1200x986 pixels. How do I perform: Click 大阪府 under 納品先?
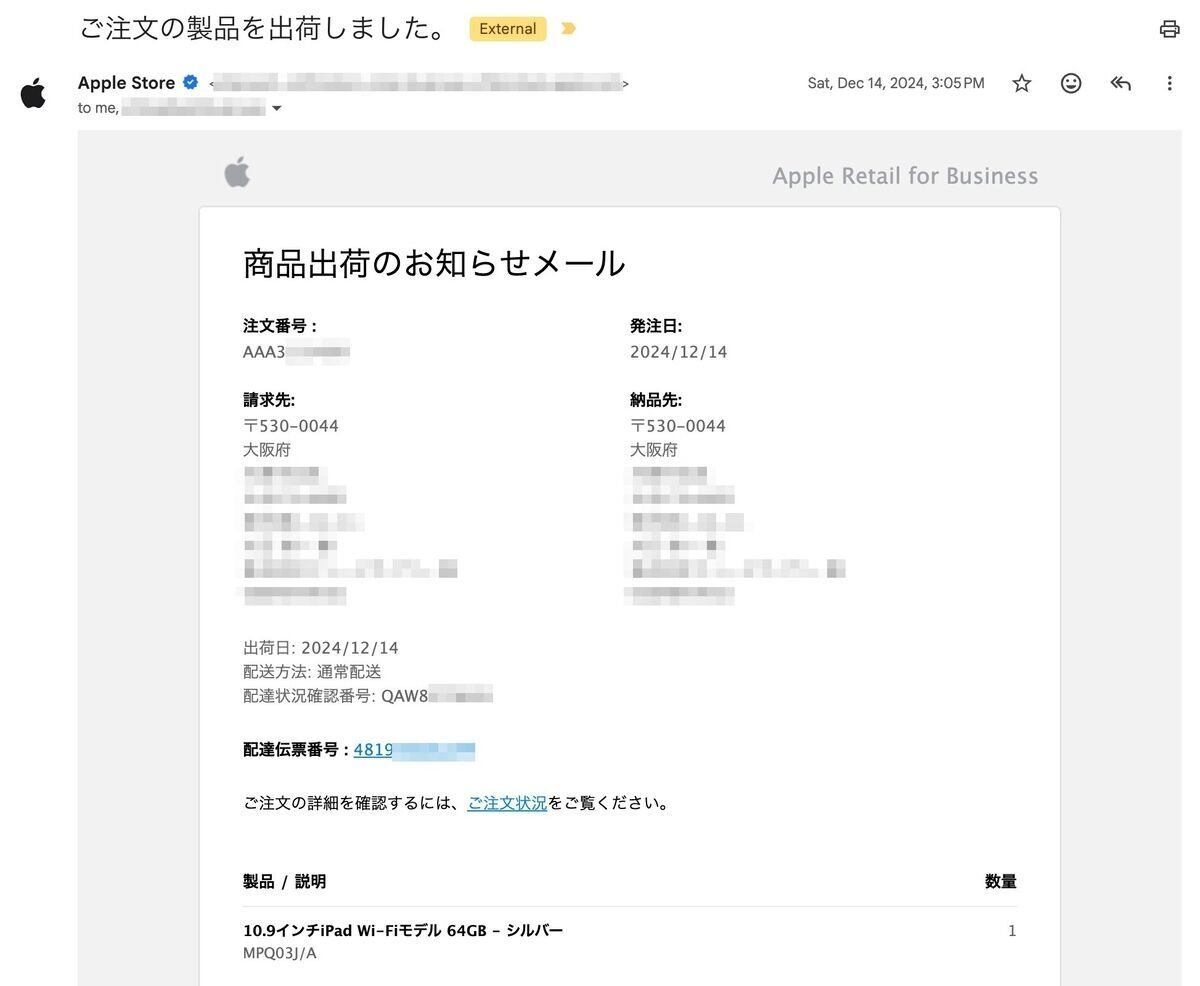(654, 450)
